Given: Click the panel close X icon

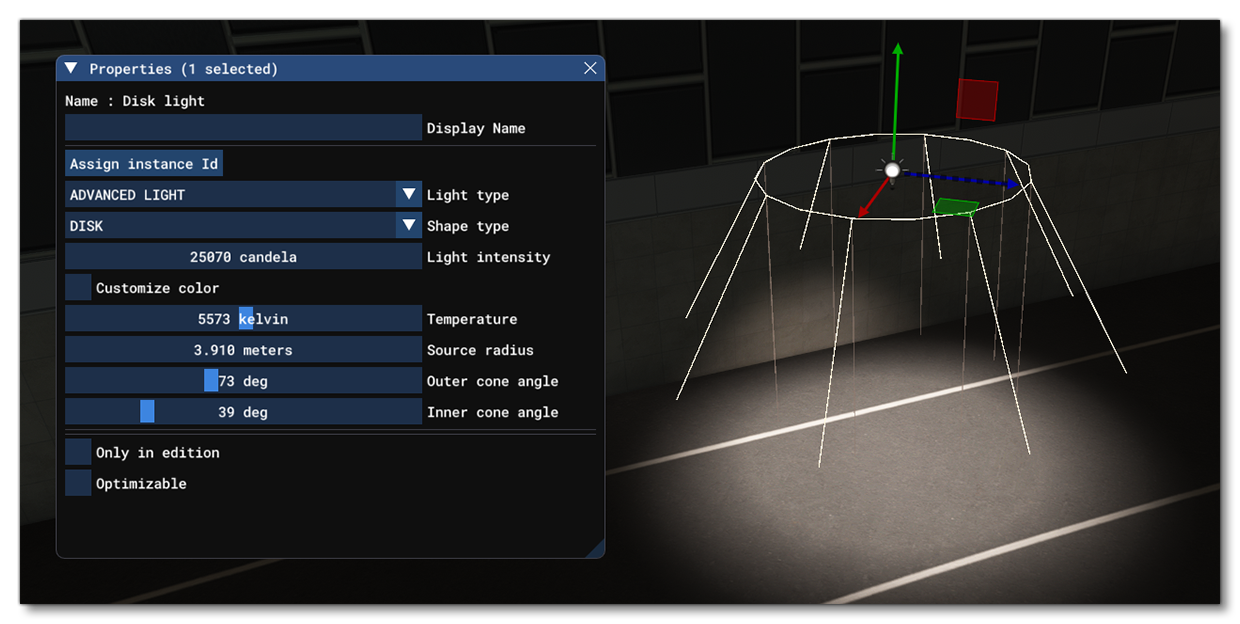Looking at the screenshot, I should click(589, 67).
